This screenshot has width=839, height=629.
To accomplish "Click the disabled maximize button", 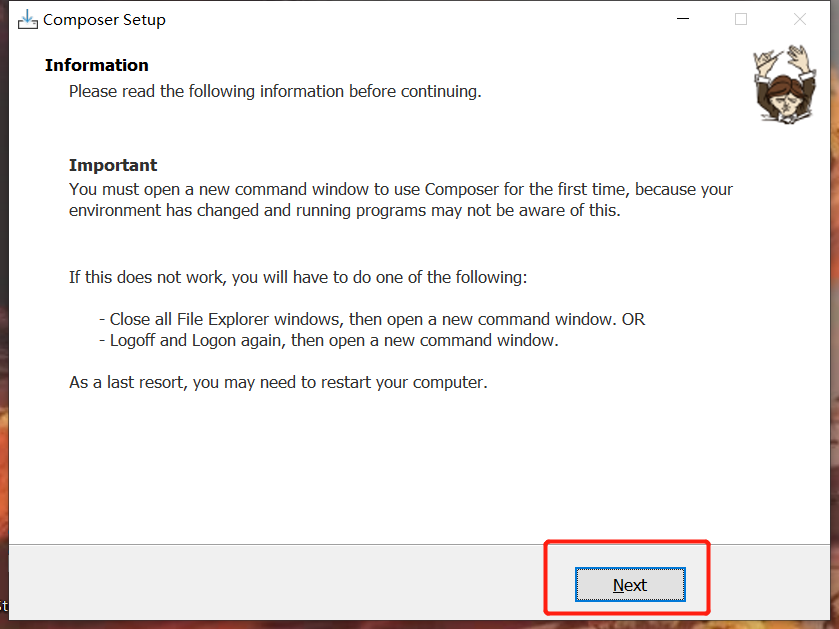I will click(741, 19).
